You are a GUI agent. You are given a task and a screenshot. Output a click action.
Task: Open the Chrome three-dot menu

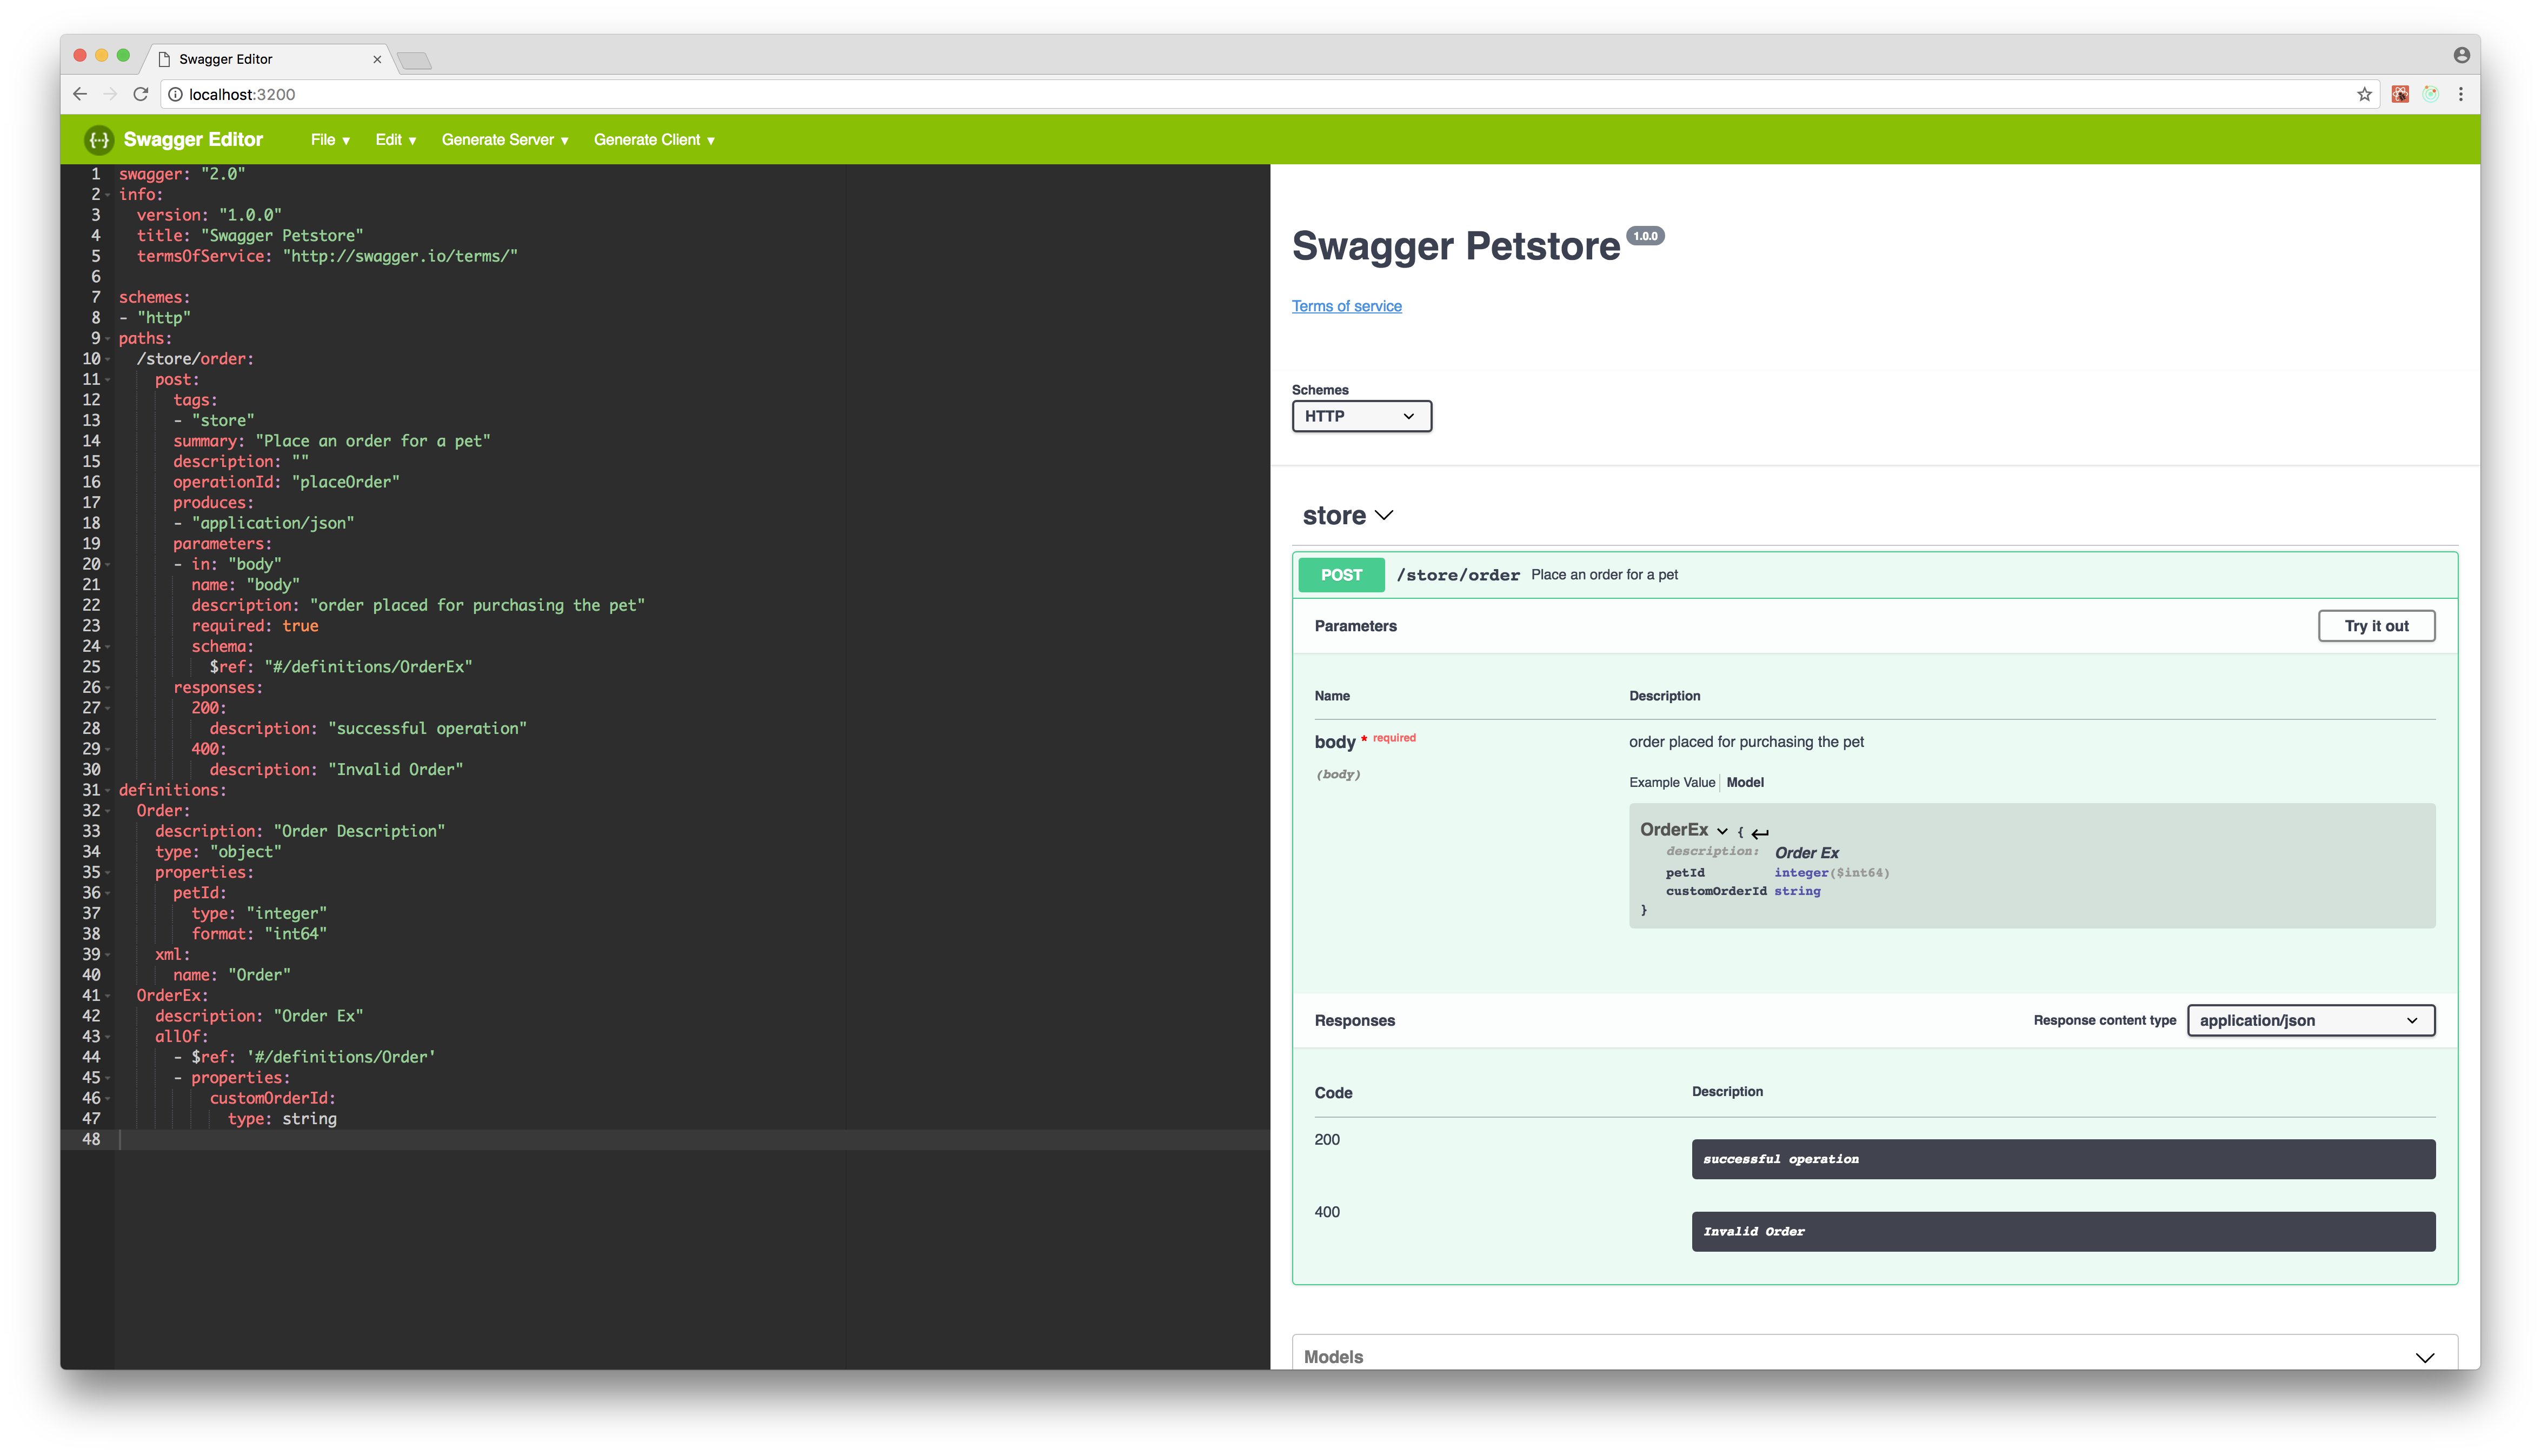pyautogui.click(x=2461, y=94)
